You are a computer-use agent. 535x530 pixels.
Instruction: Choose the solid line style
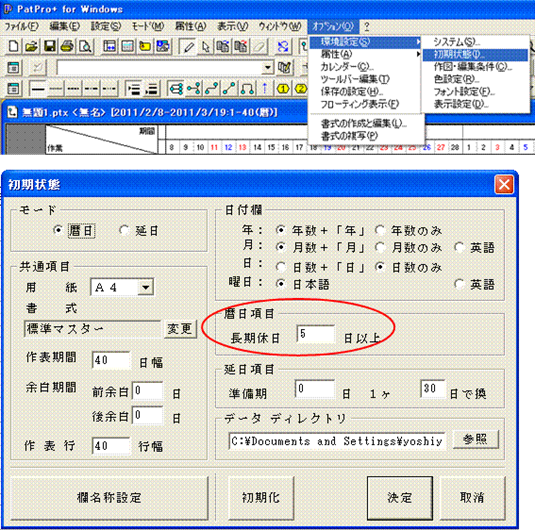coord(38,89)
